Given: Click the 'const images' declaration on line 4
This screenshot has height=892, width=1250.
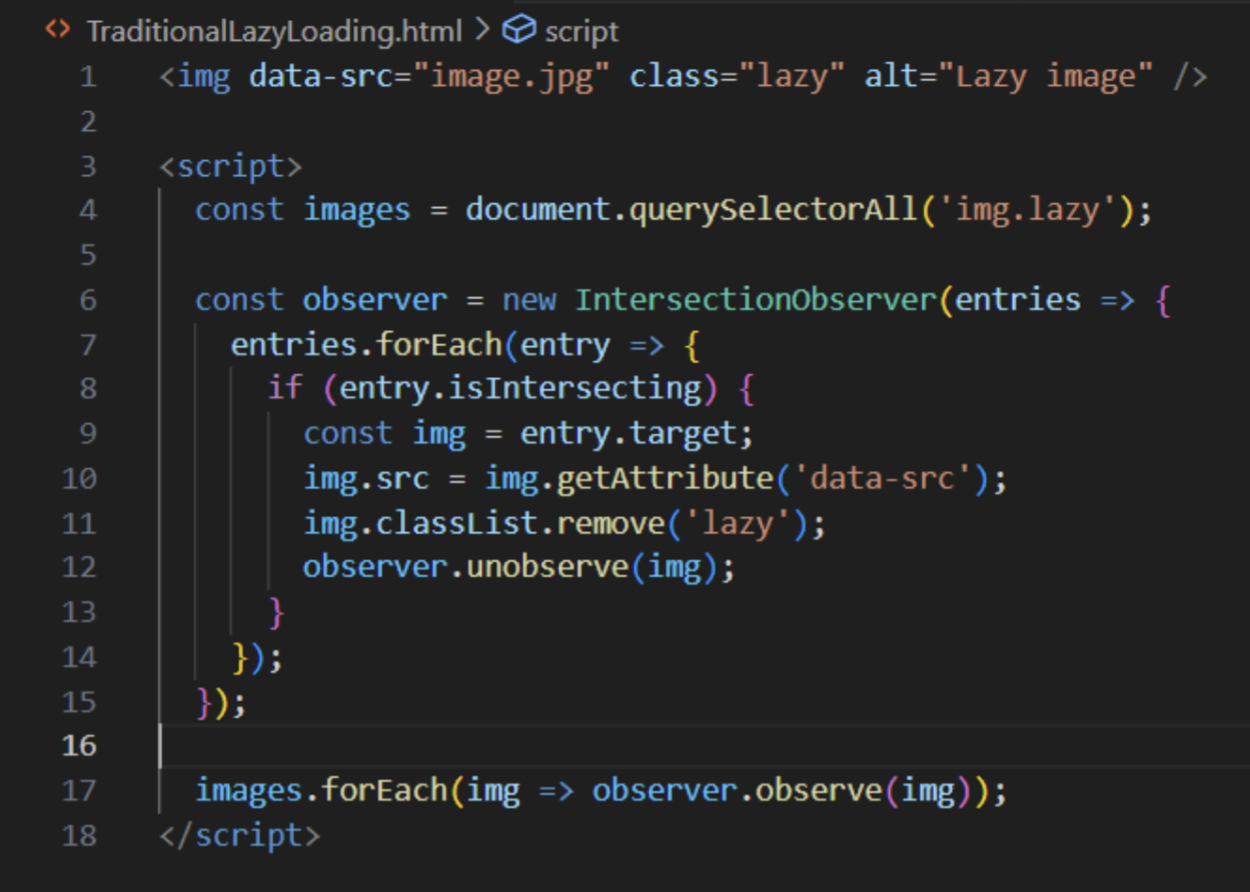Looking at the screenshot, I should pyautogui.click(x=303, y=210).
